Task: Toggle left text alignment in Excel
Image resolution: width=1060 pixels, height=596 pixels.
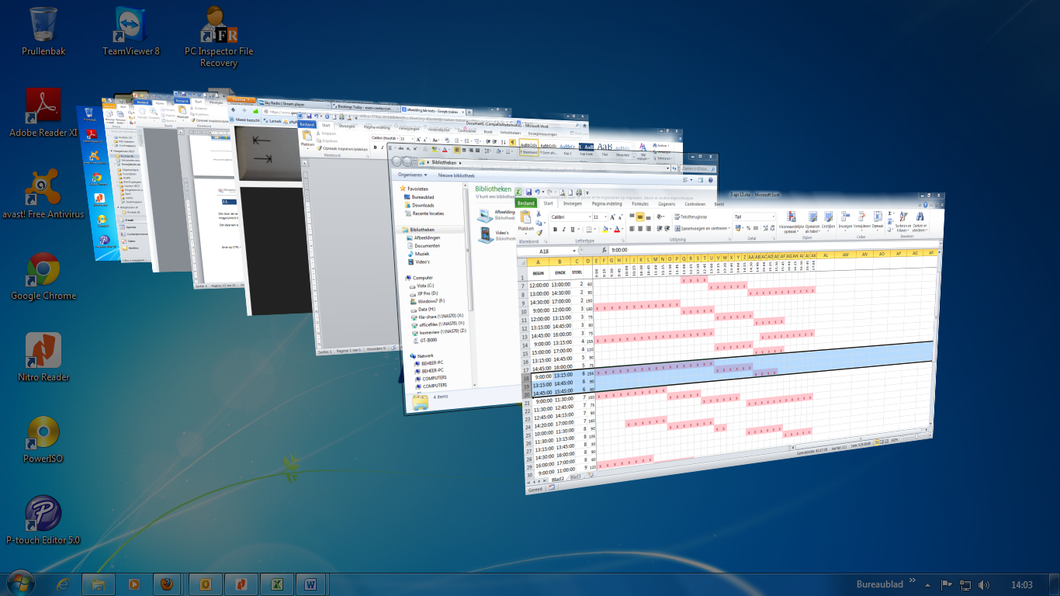Action: click(632, 228)
